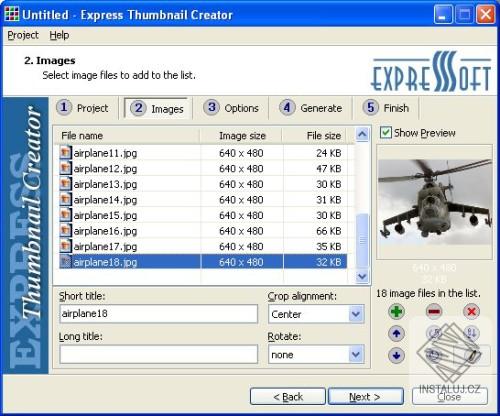Viewport: 500px width, 416px height.
Task: Click the app icon in the title bar
Action: pos(12,14)
